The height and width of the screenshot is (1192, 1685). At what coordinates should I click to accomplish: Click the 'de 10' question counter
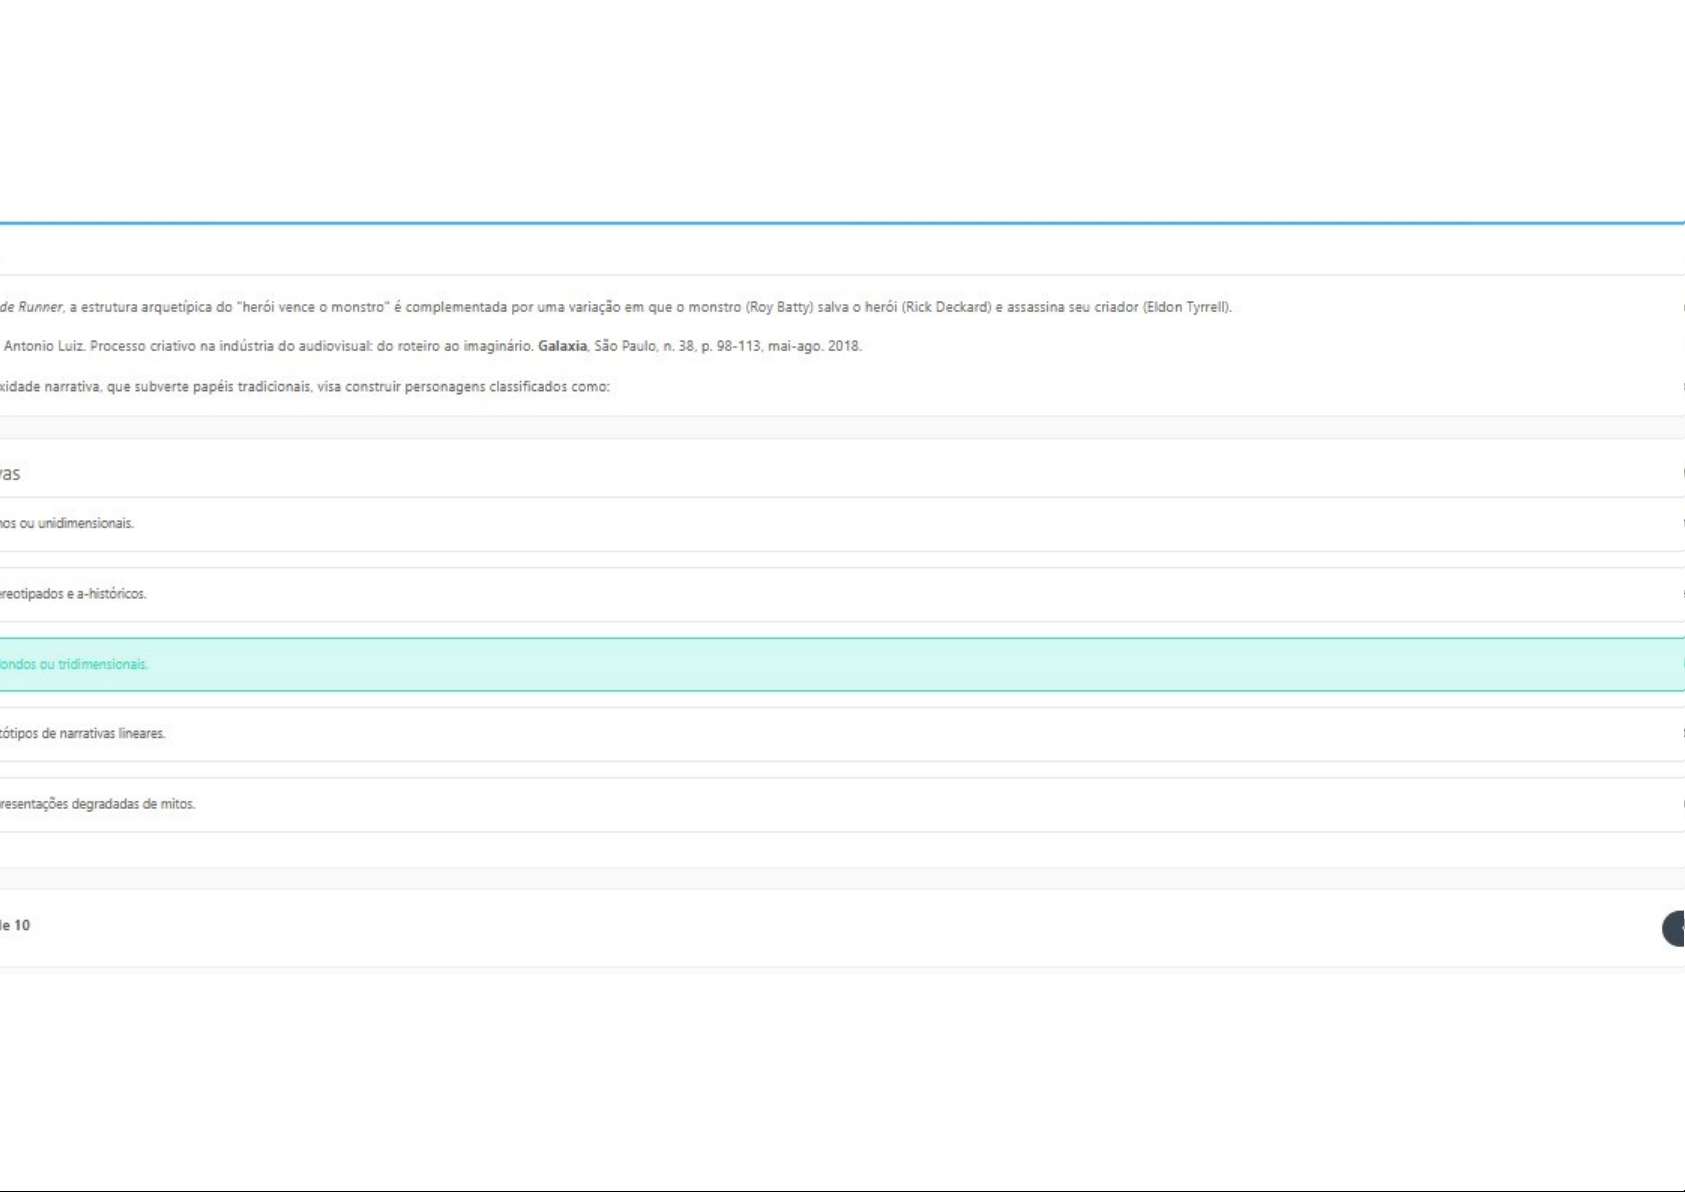[15, 926]
